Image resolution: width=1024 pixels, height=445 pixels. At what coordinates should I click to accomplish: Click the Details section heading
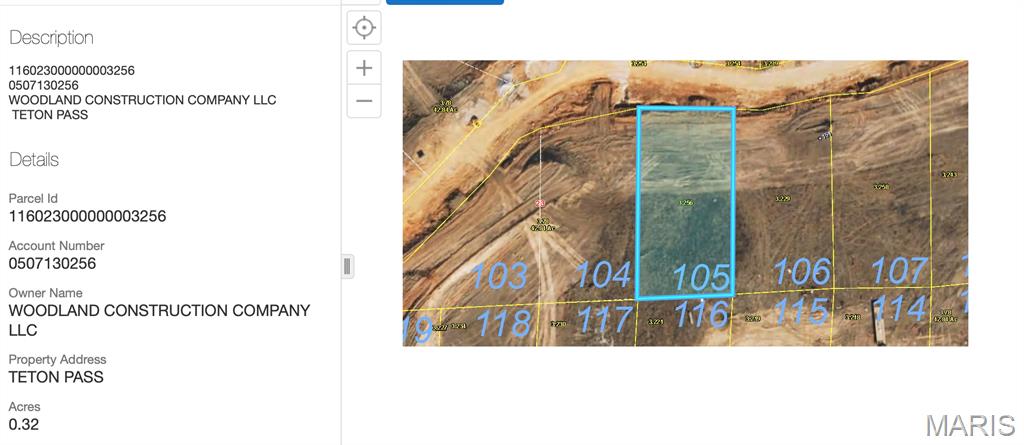[x=34, y=160]
